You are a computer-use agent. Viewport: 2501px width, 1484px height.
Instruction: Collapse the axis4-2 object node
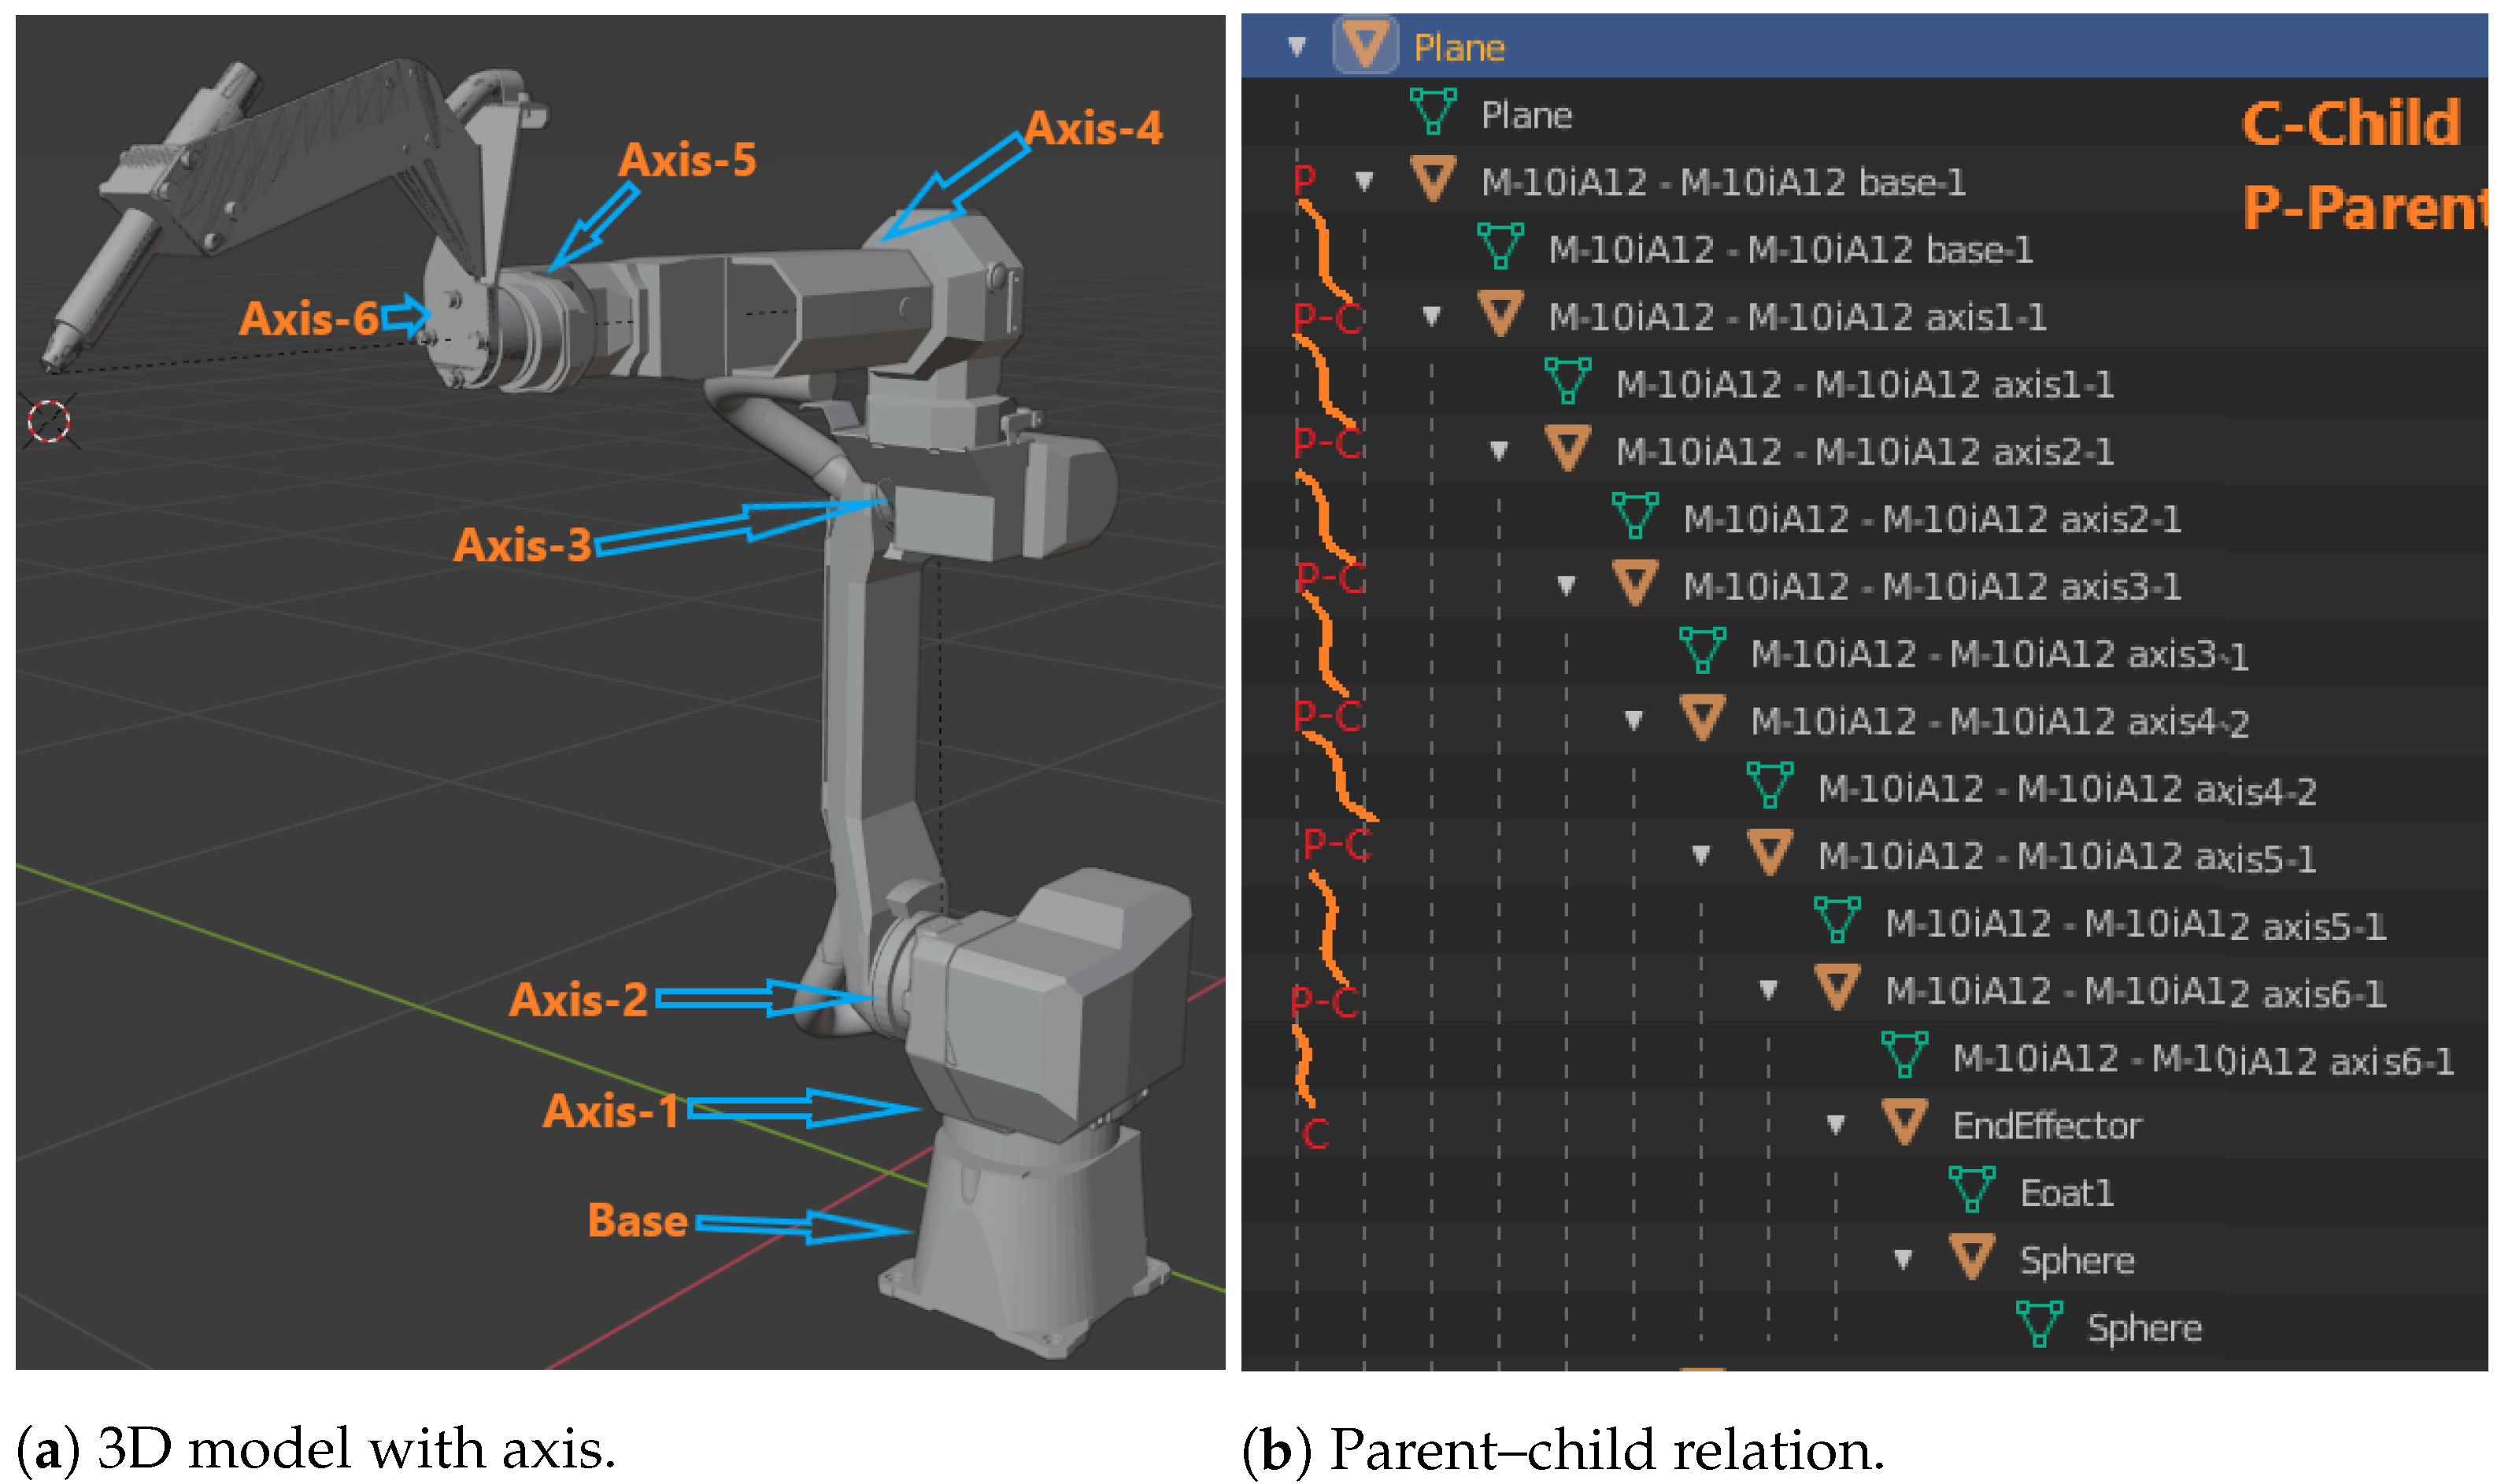[1634, 720]
